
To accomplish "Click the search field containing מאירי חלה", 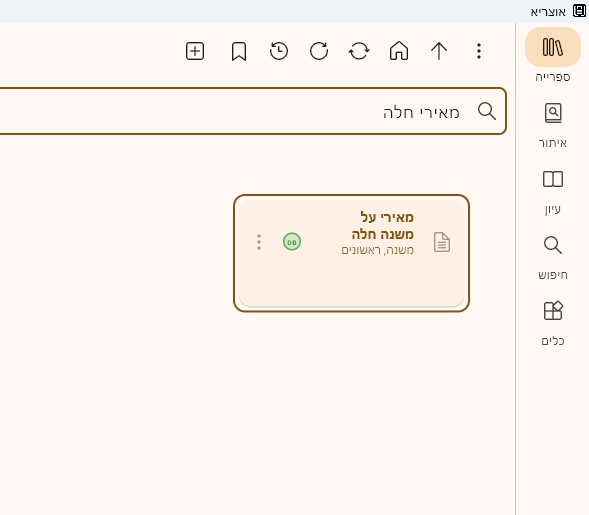I will point(253,111).
